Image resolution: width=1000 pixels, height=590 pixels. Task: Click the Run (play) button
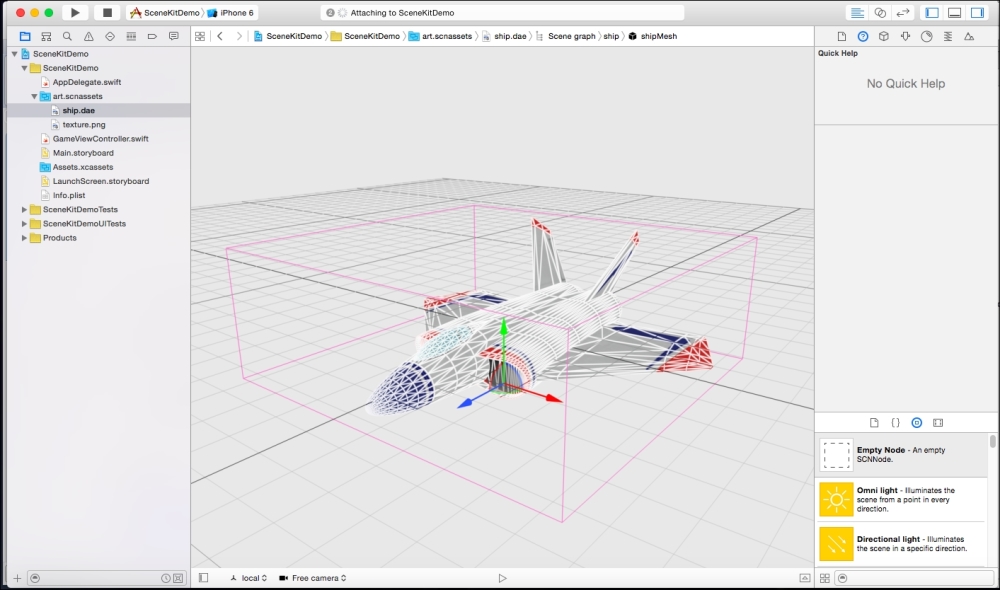(75, 13)
